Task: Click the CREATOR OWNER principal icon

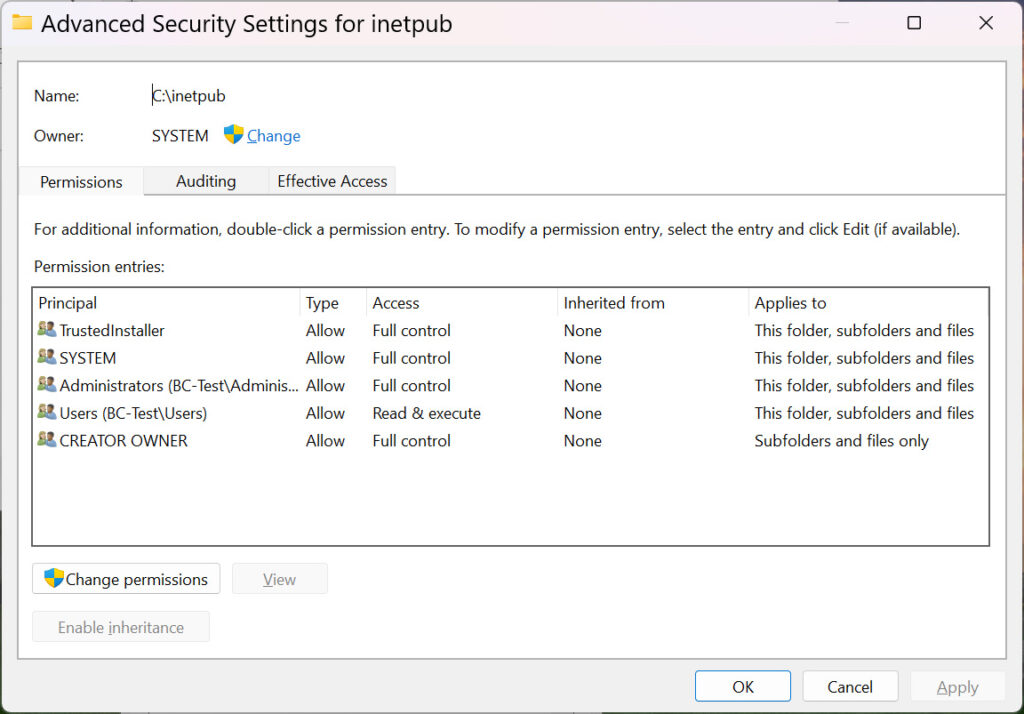Action: point(45,440)
